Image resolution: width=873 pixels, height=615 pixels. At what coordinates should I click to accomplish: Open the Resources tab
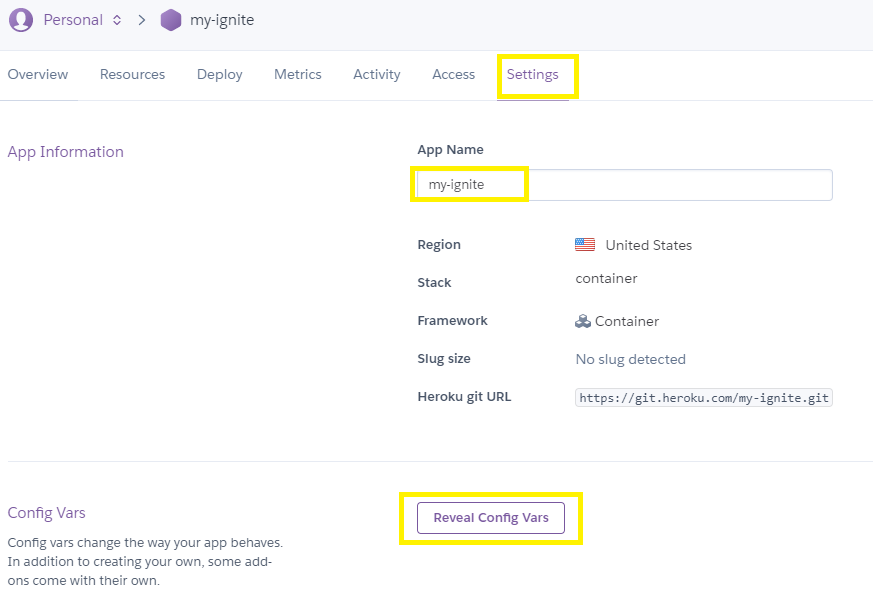[x=133, y=75]
